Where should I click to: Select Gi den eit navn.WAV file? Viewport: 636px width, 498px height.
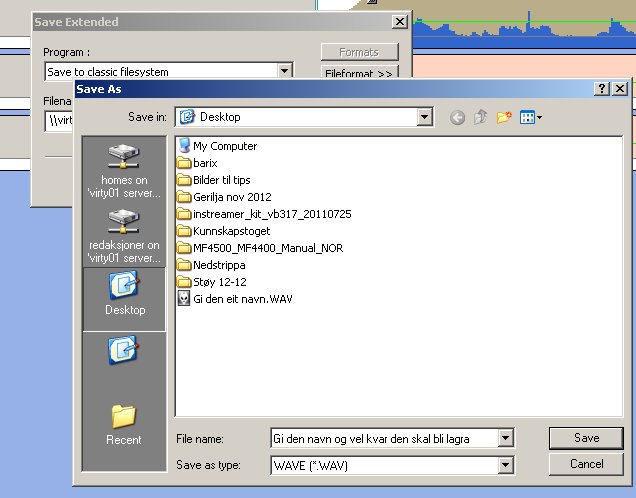(235, 299)
